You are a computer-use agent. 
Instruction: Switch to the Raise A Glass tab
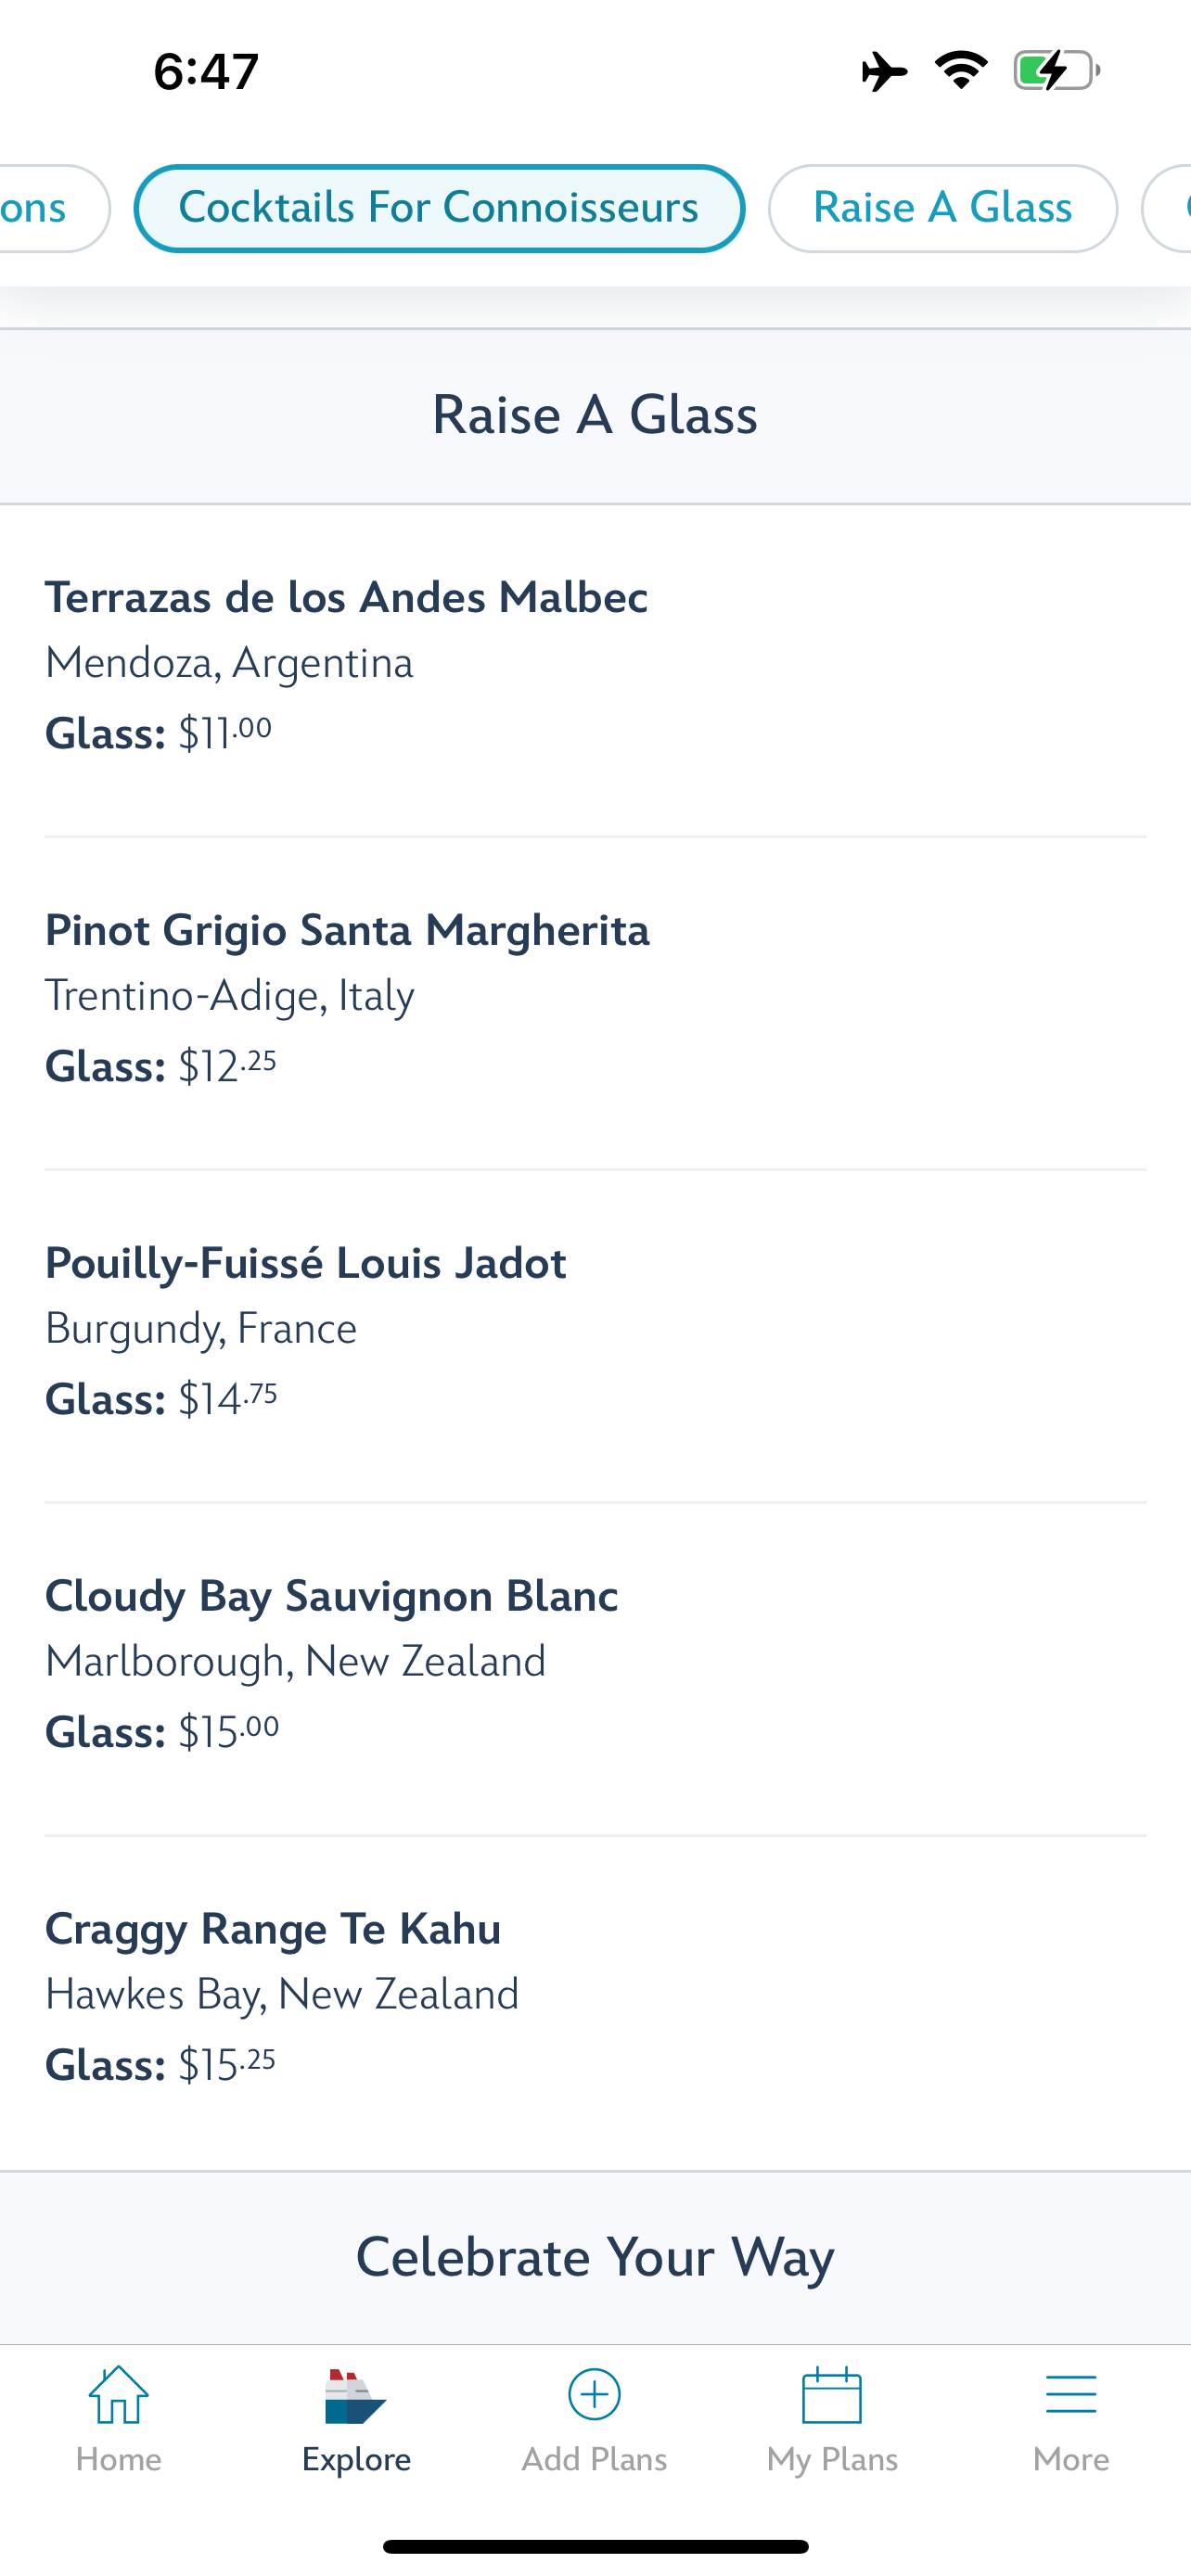coord(942,208)
